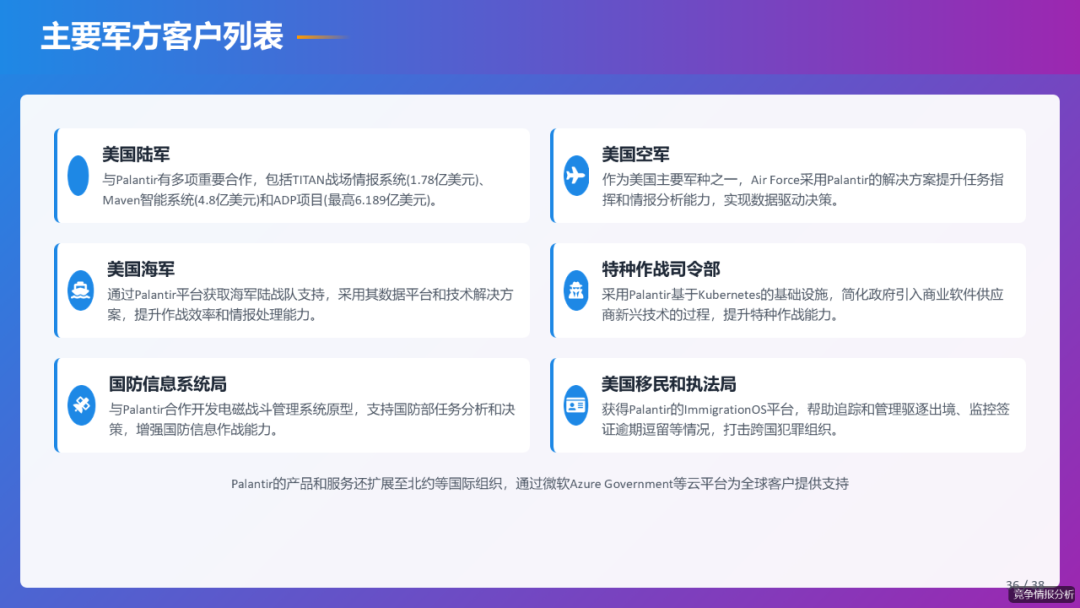
Task: Click the 竞争情报分析 label
Action: [1043, 594]
